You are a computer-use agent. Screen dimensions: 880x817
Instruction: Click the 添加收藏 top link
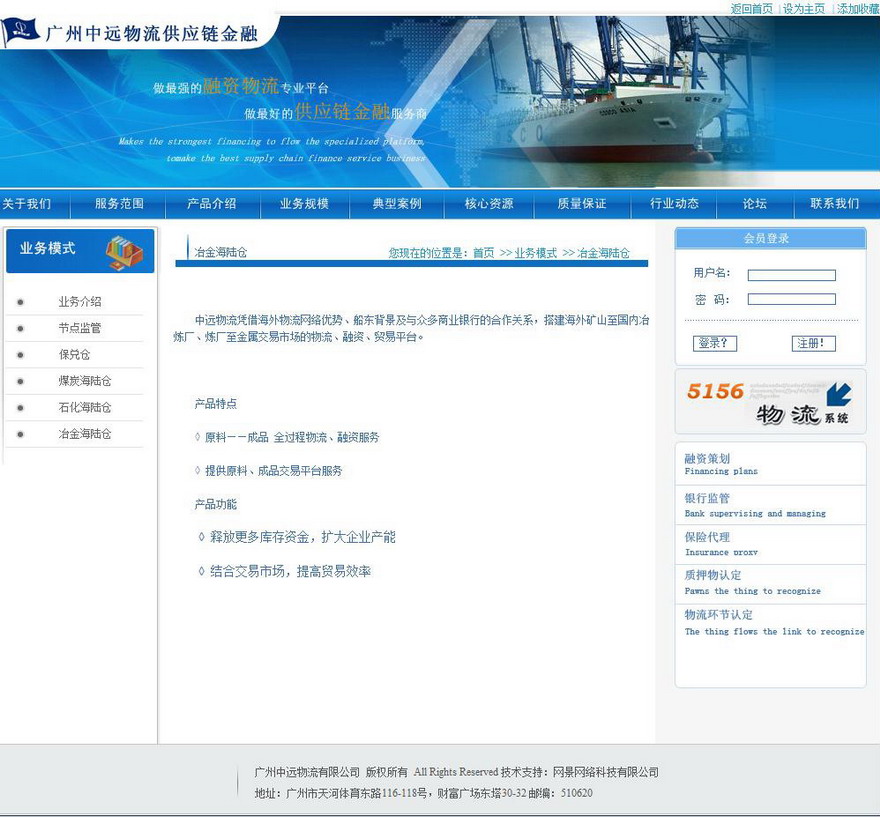[858, 8]
